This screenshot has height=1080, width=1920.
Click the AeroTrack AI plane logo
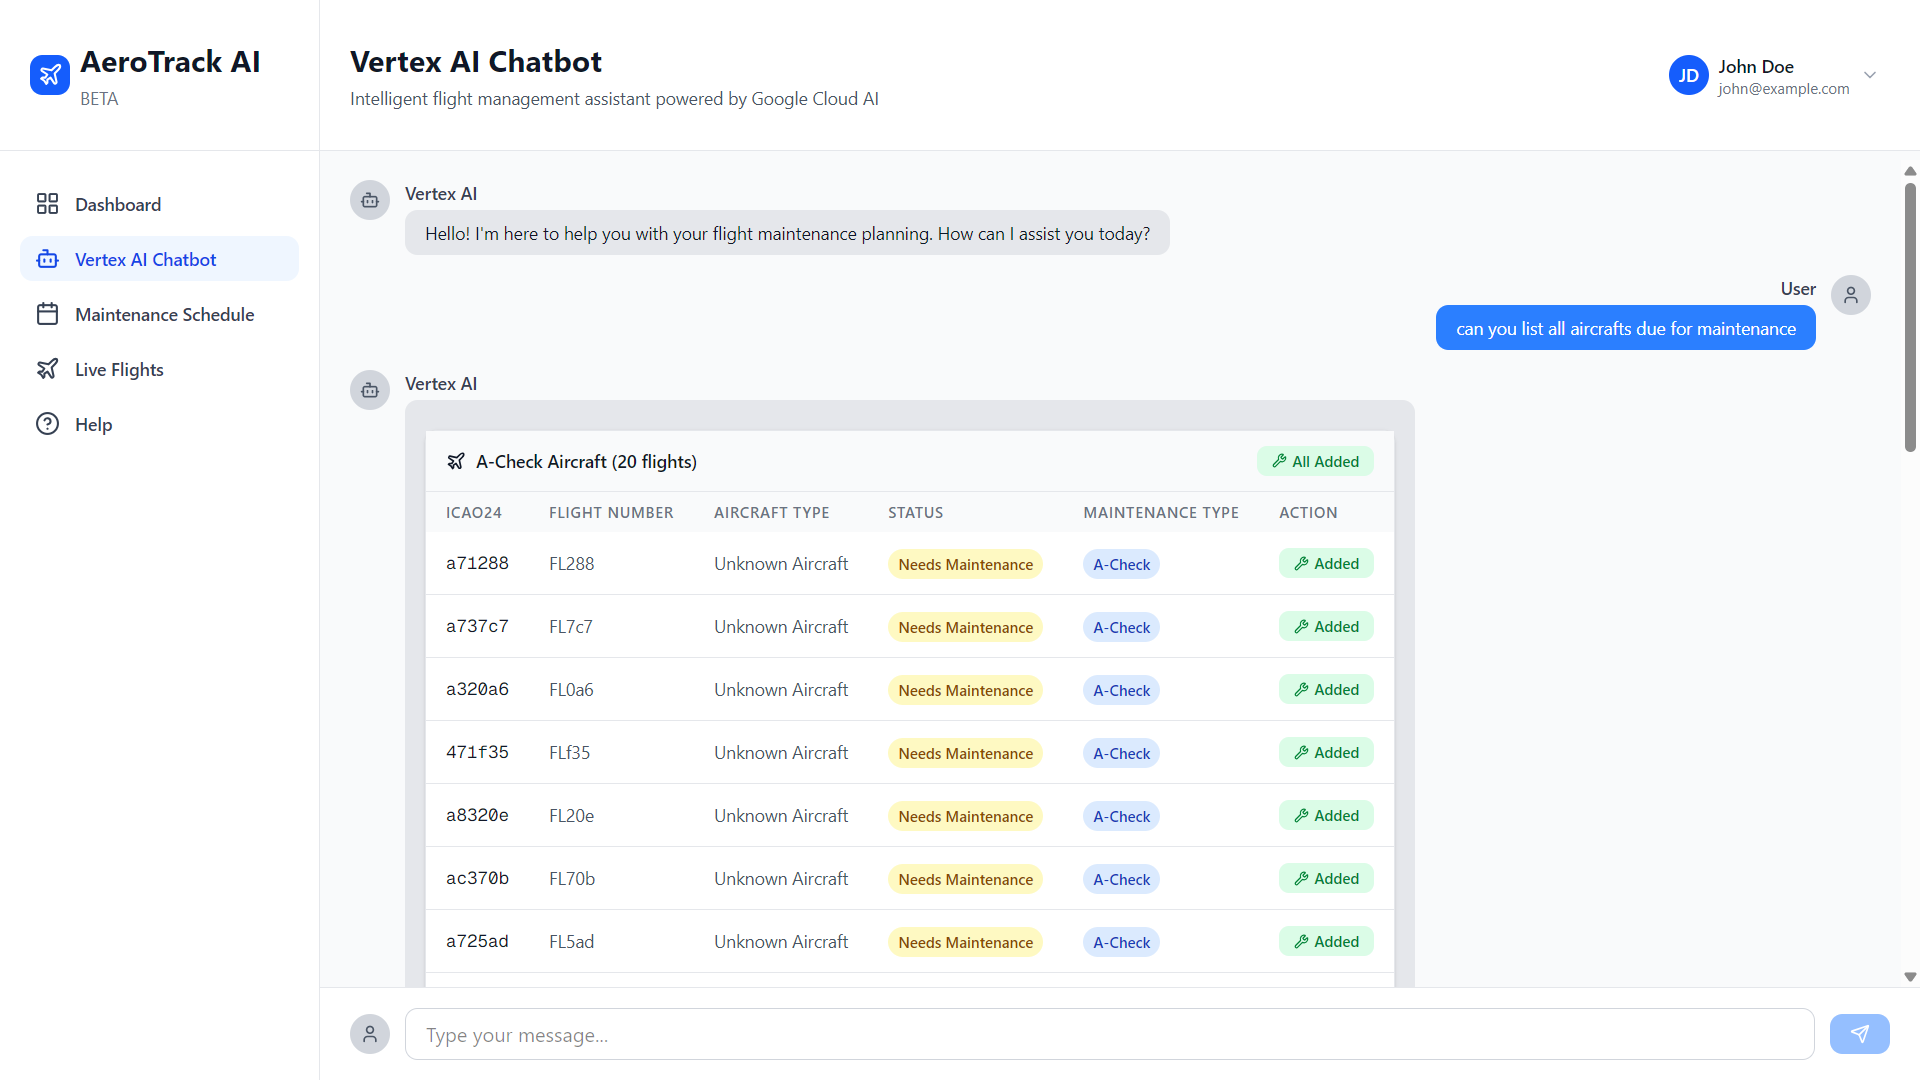coord(50,75)
